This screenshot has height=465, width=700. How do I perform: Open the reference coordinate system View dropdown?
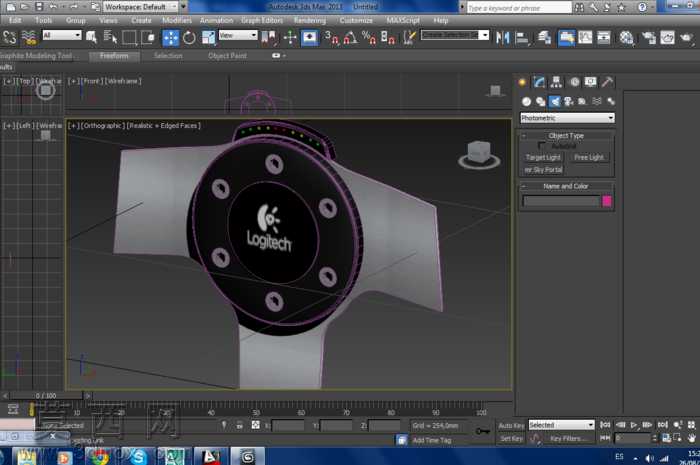click(x=238, y=35)
